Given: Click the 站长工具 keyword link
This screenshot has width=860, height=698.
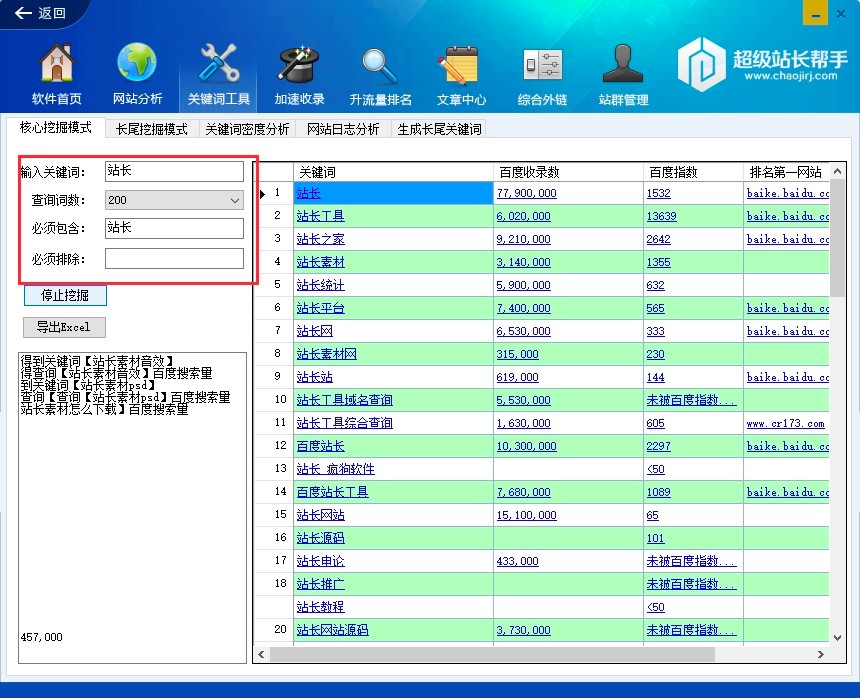Looking at the screenshot, I should (x=320, y=216).
